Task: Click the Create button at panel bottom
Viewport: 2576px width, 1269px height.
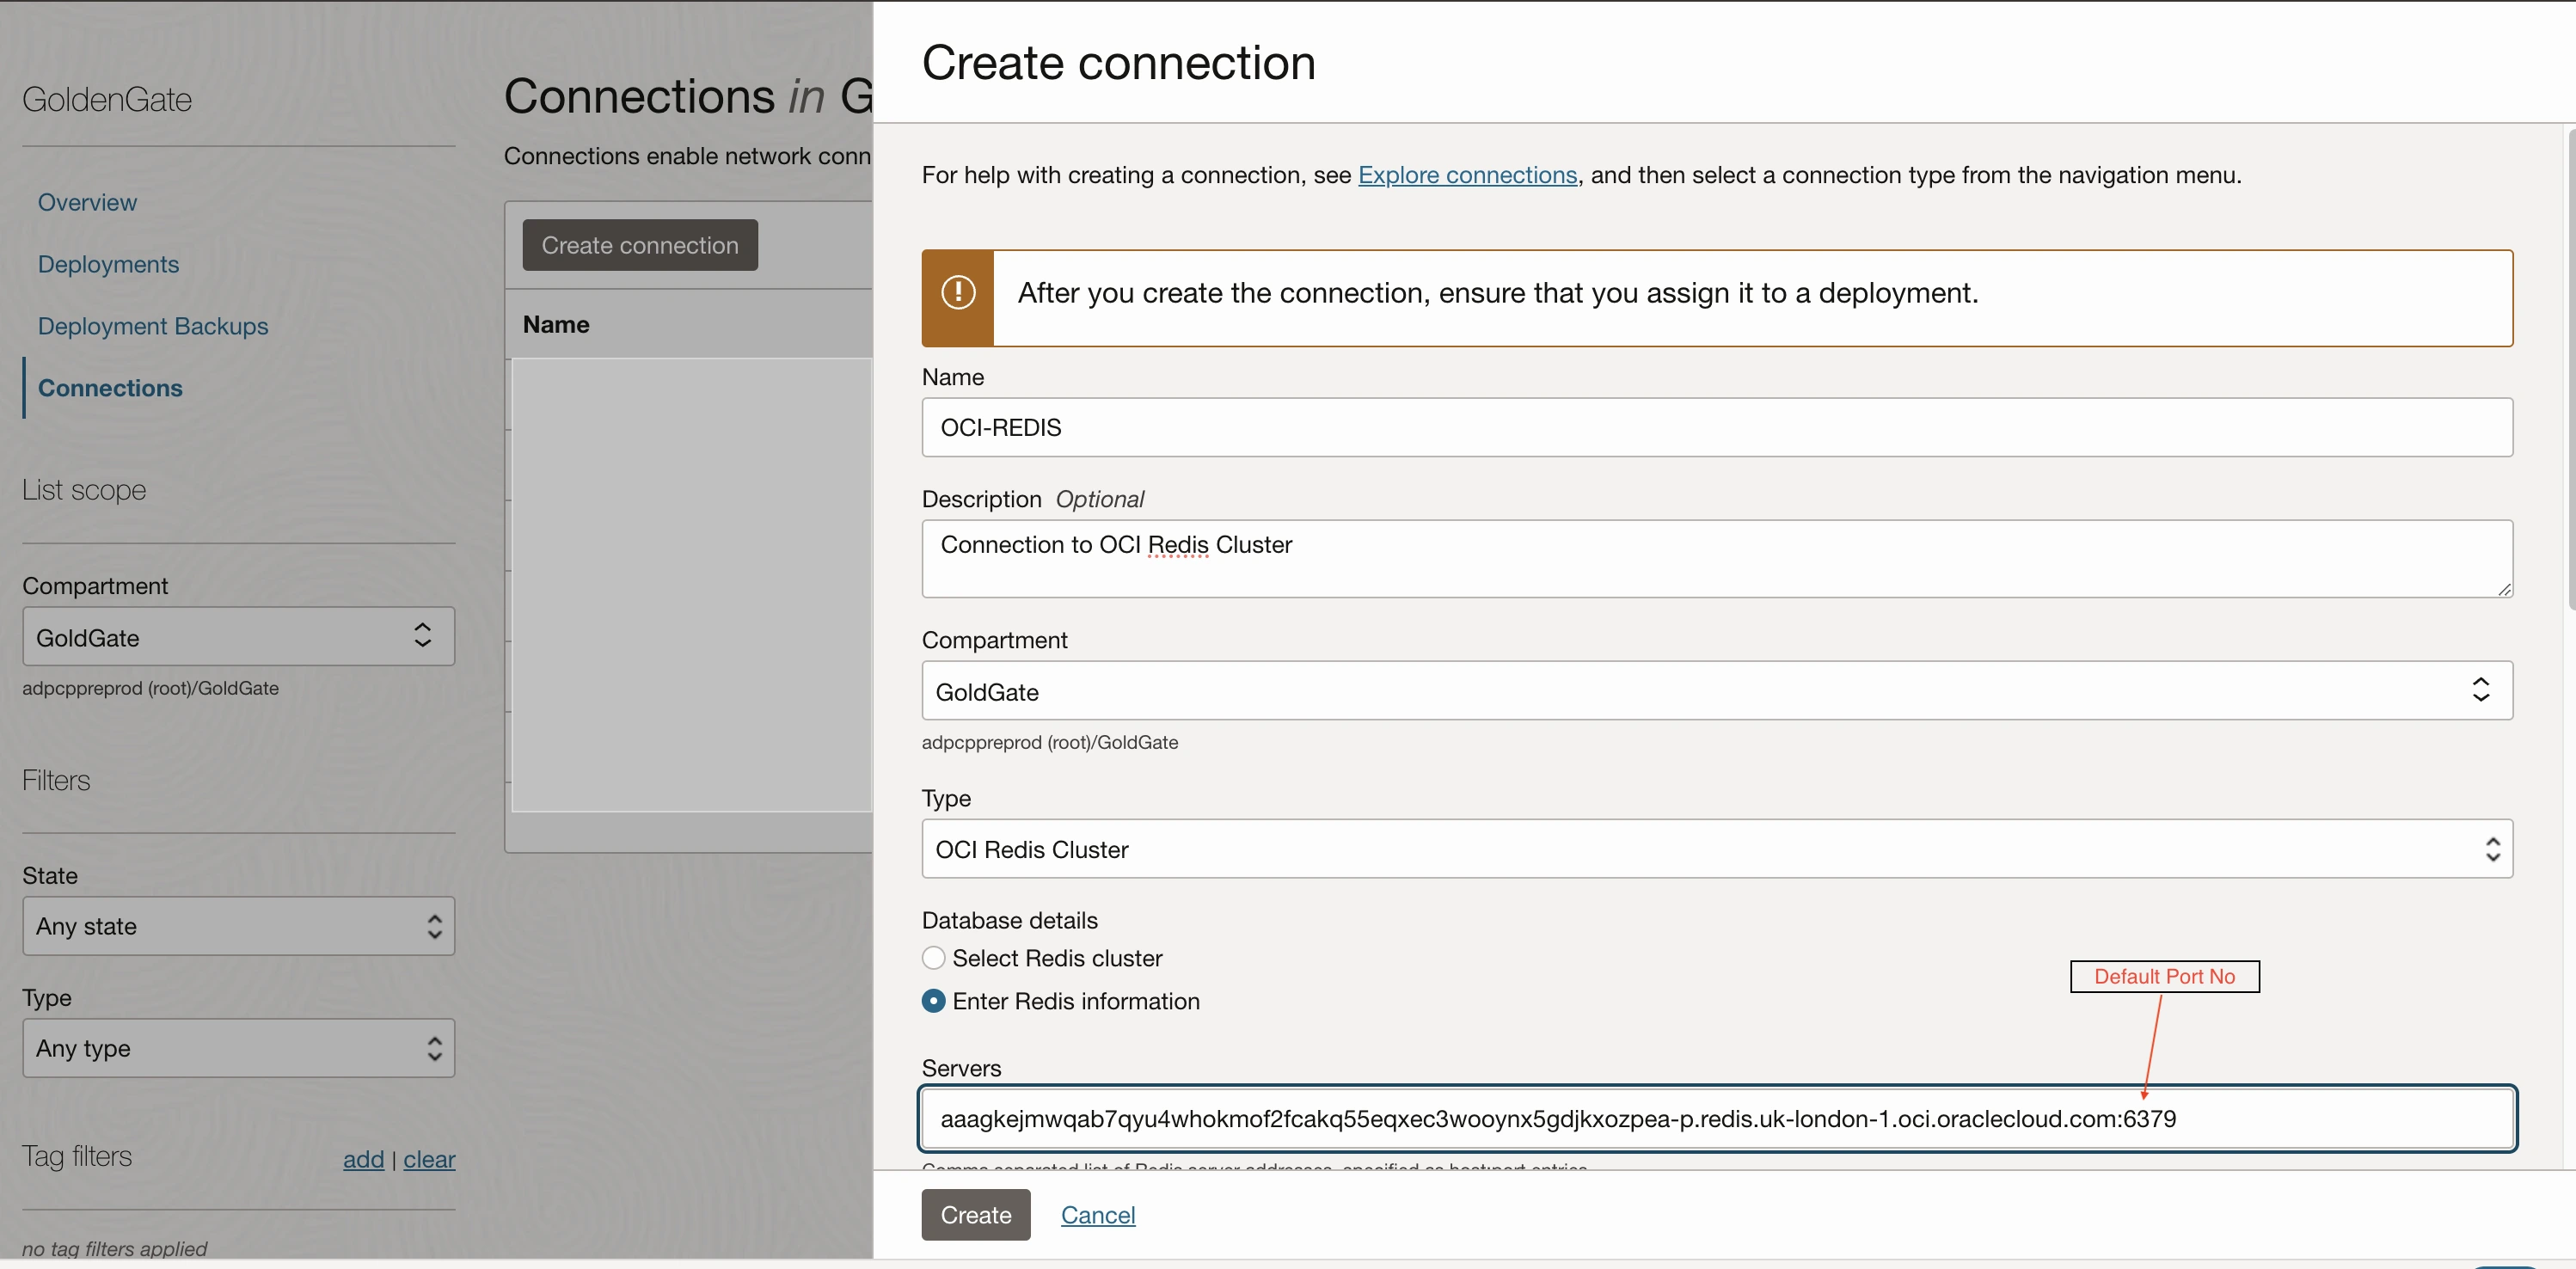Action: [x=975, y=1215]
